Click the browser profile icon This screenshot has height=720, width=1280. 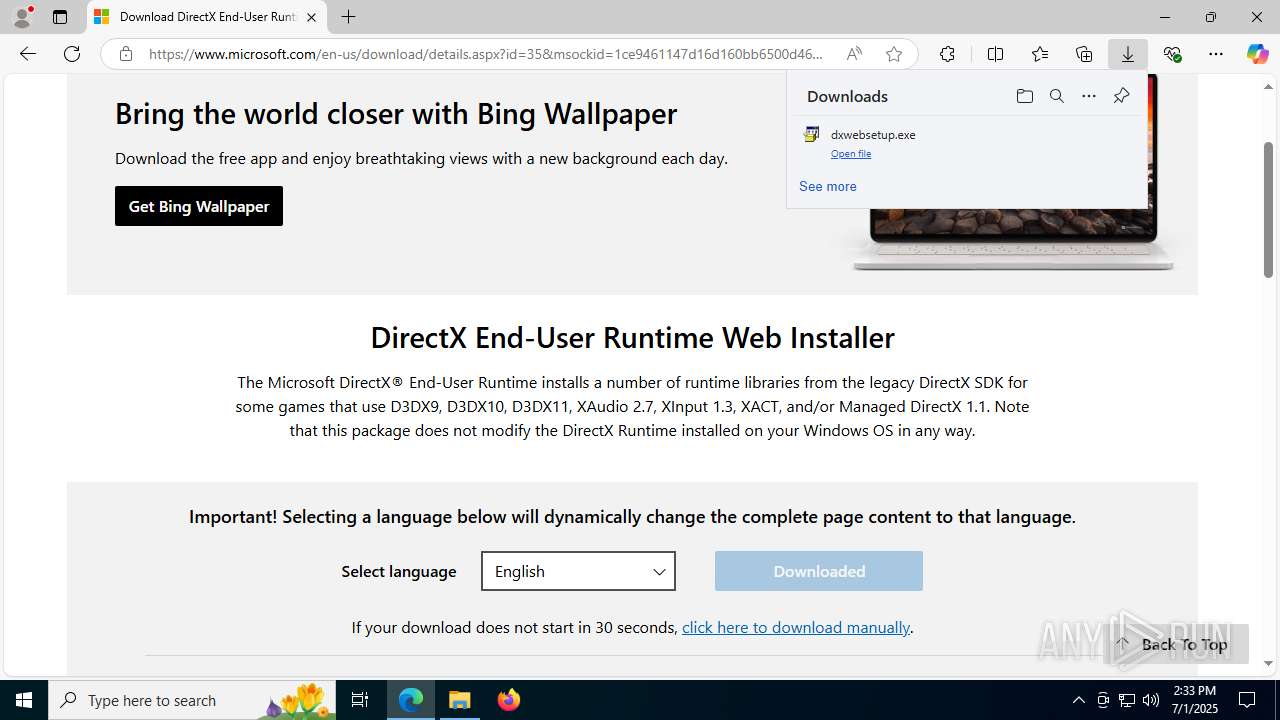coord(22,17)
